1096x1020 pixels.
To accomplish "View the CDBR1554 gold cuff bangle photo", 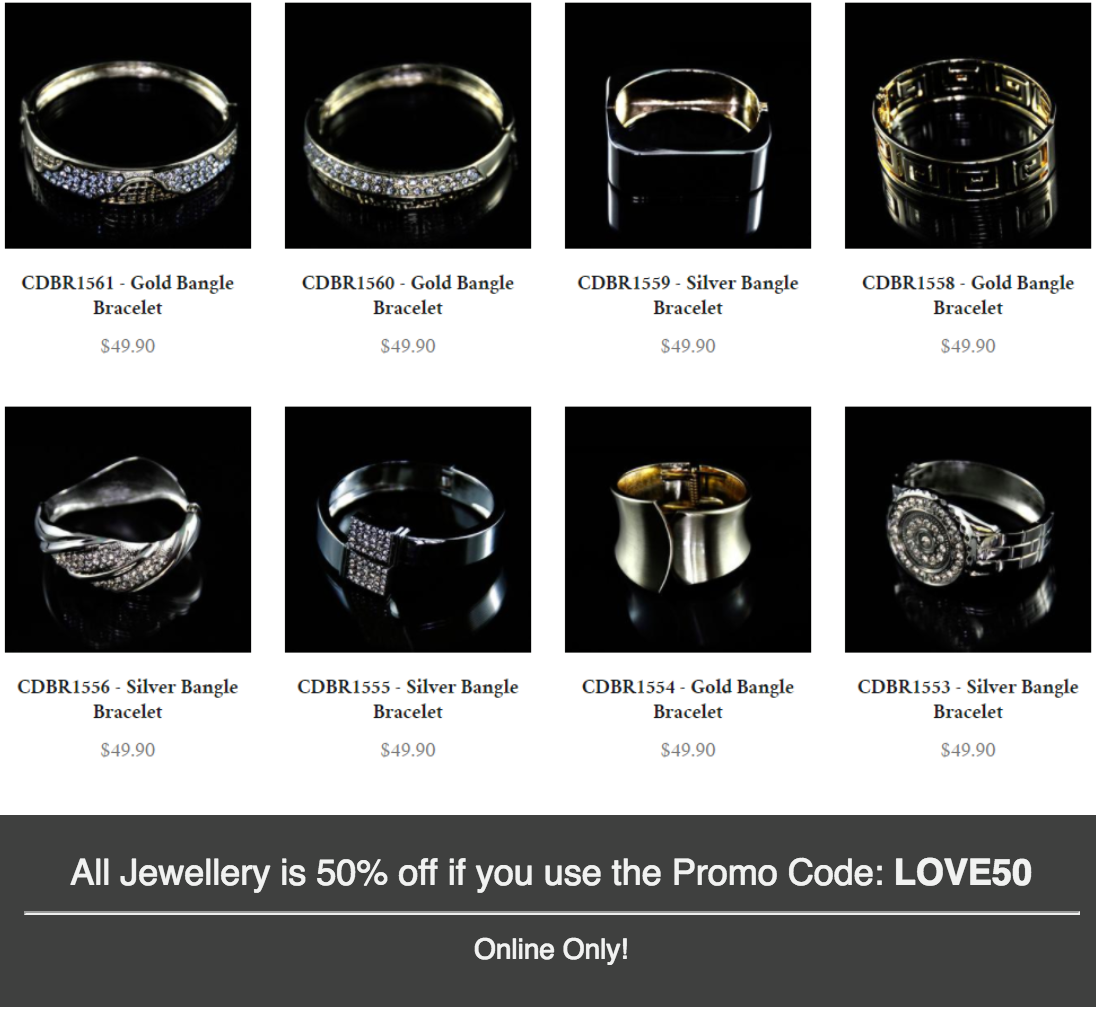I will click(x=688, y=530).
